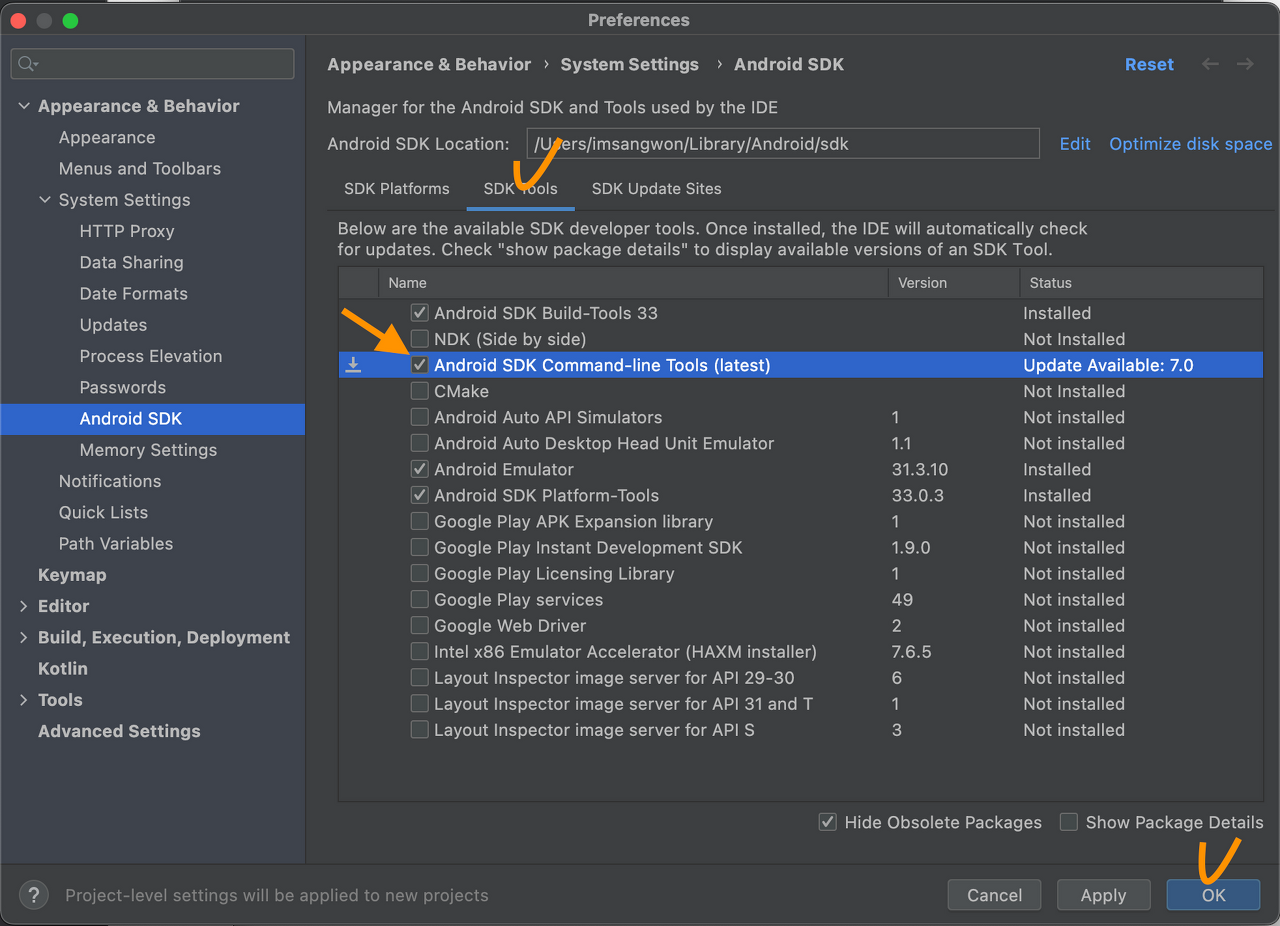Image resolution: width=1280 pixels, height=926 pixels.
Task: Select the Google Play Licensing Library row
Action: (801, 573)
